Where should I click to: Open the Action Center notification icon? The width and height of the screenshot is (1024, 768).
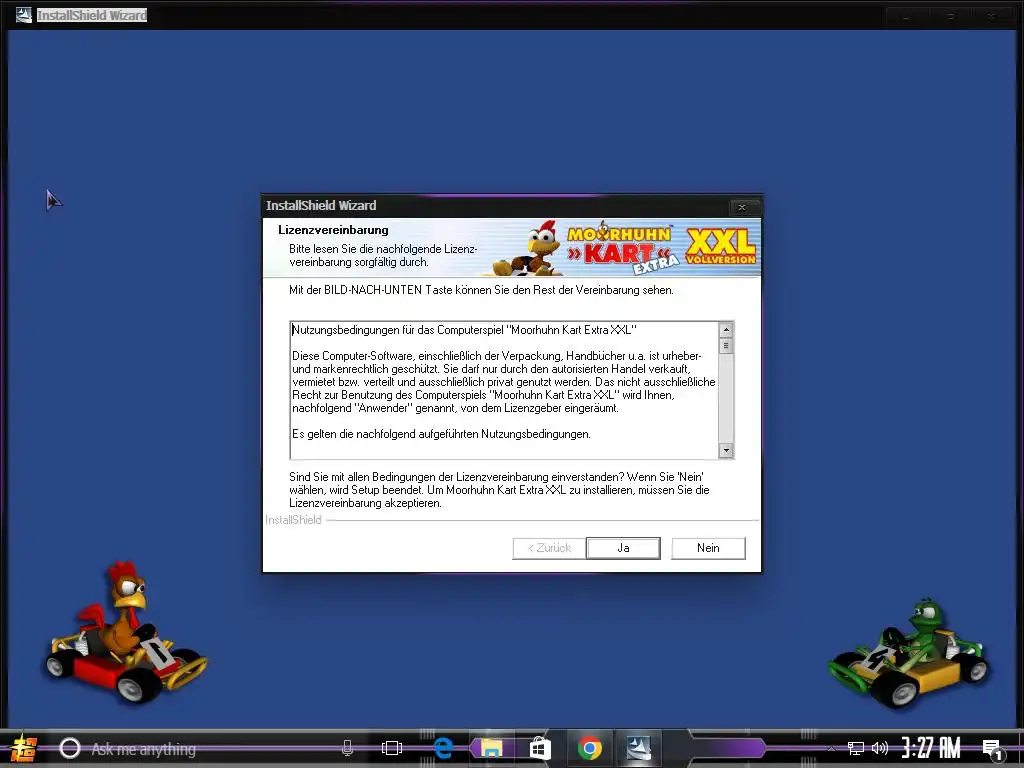pos(993,750)
